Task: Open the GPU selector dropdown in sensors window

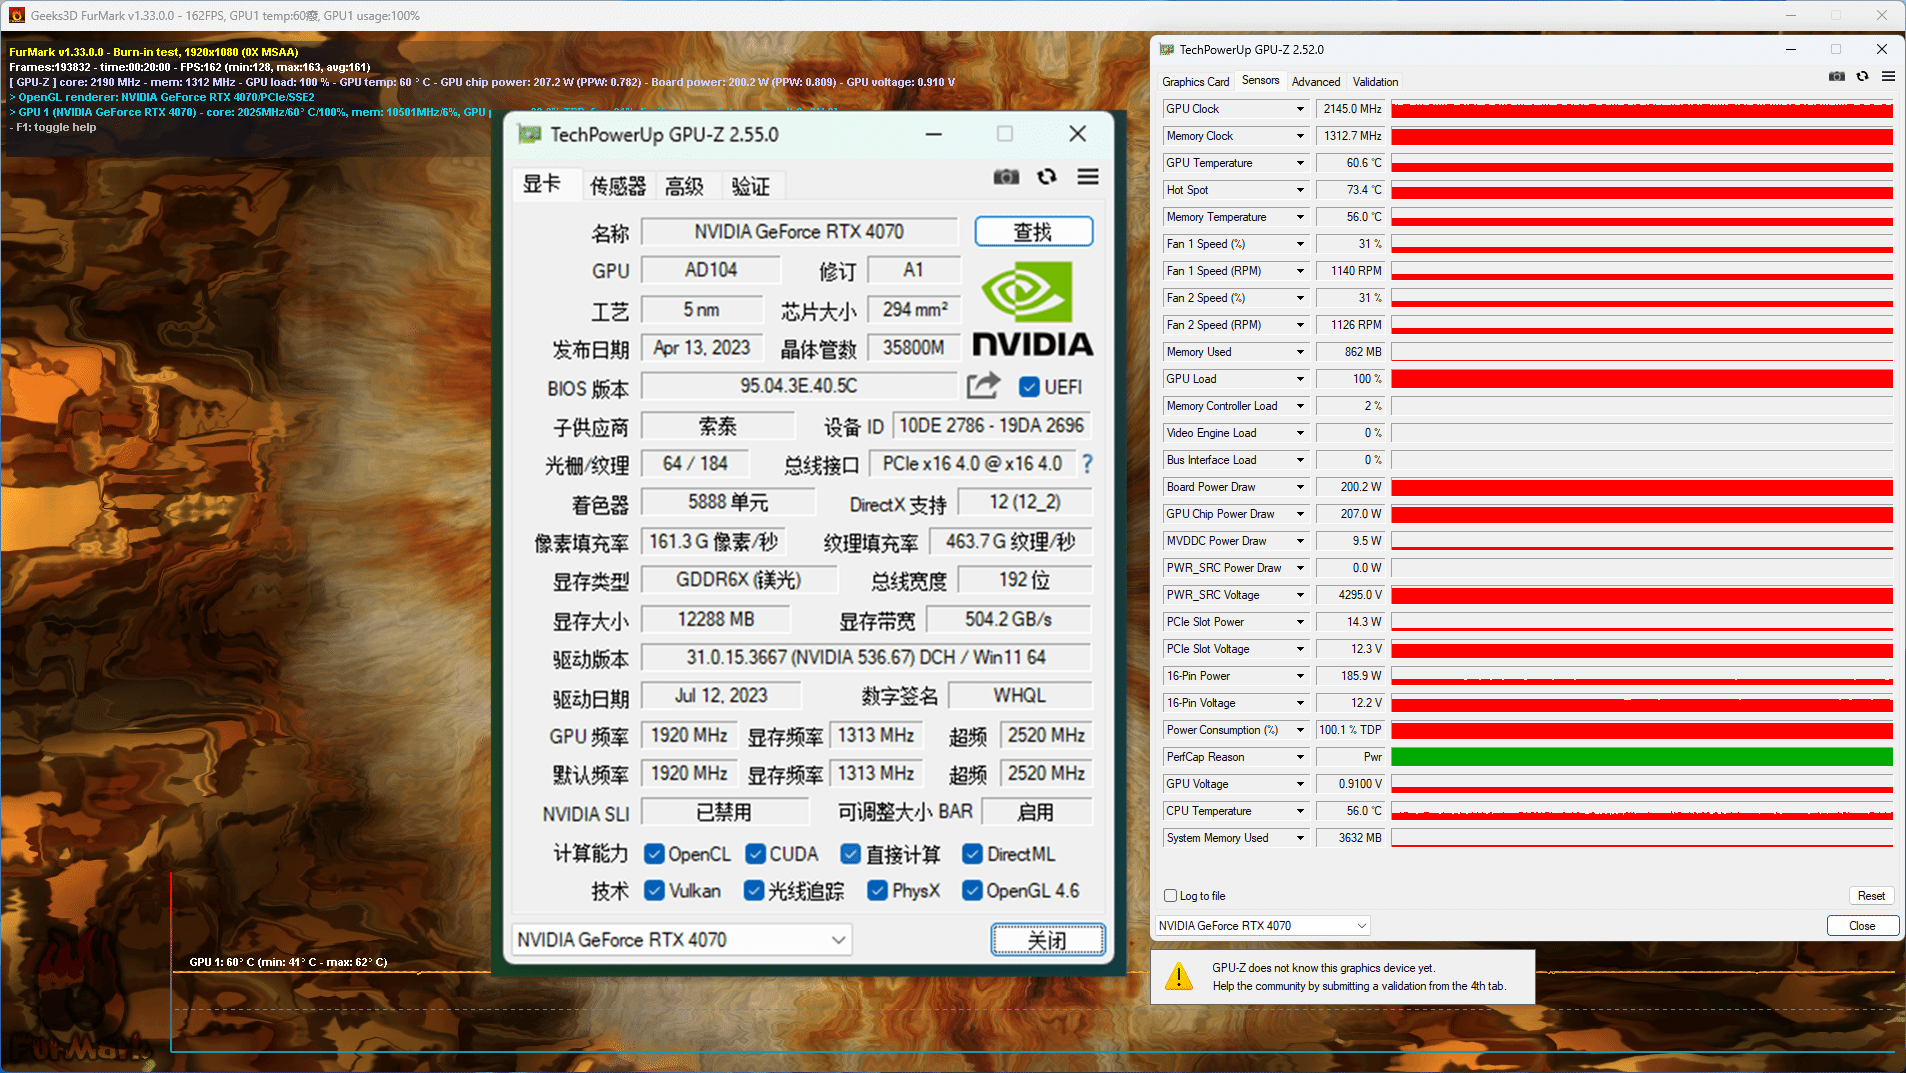Action: tap(1262, 926)
